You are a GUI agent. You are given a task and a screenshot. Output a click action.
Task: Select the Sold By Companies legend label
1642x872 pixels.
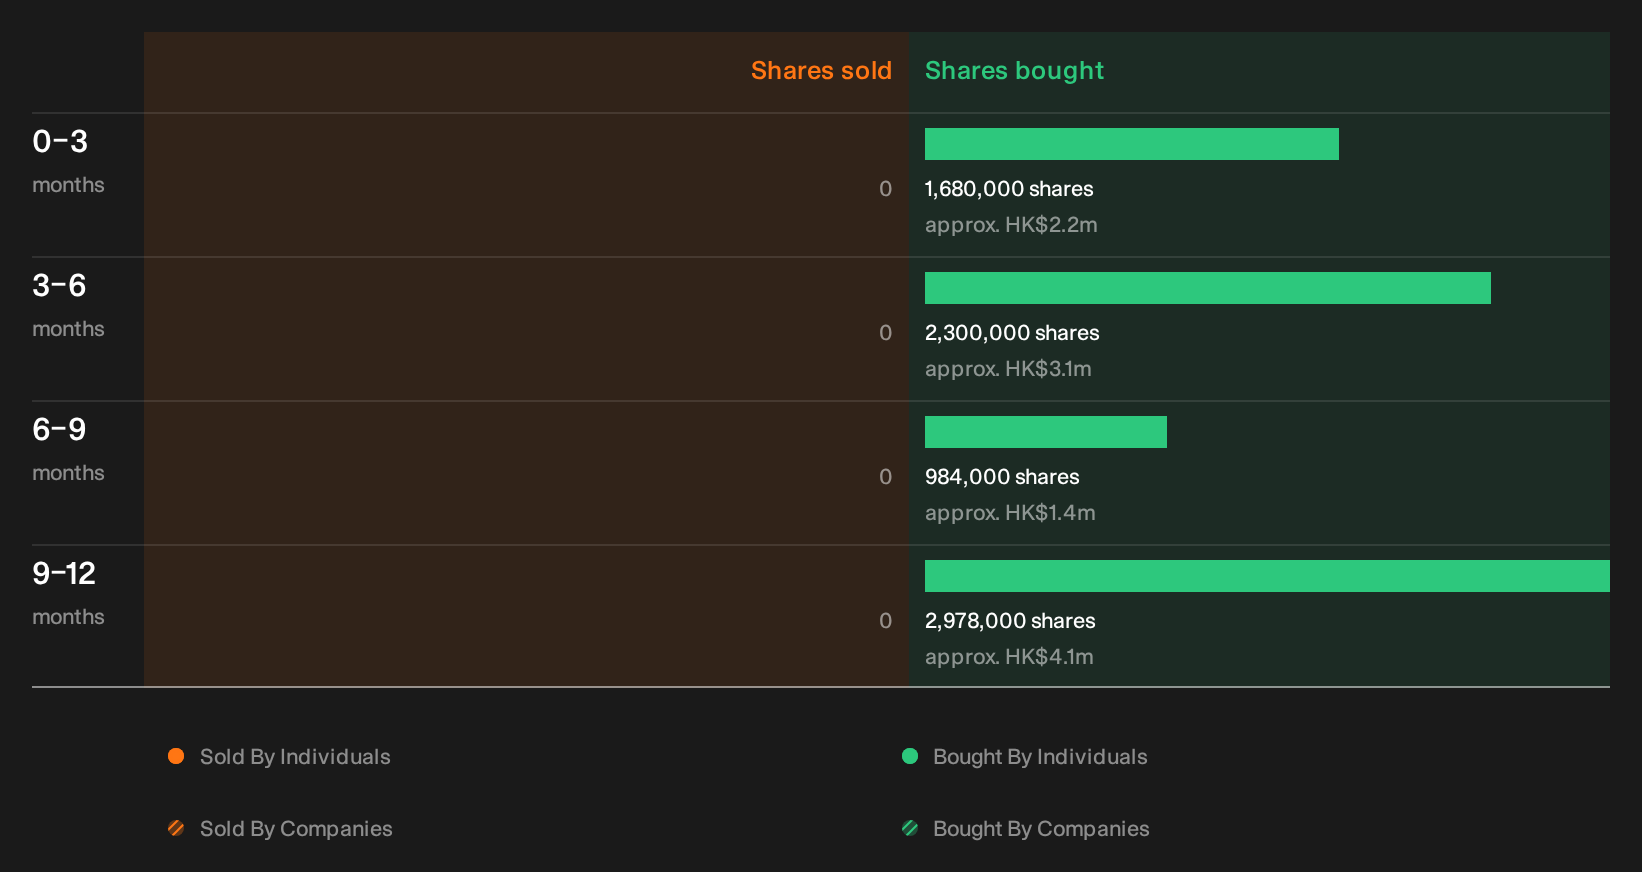click(296, 829)
